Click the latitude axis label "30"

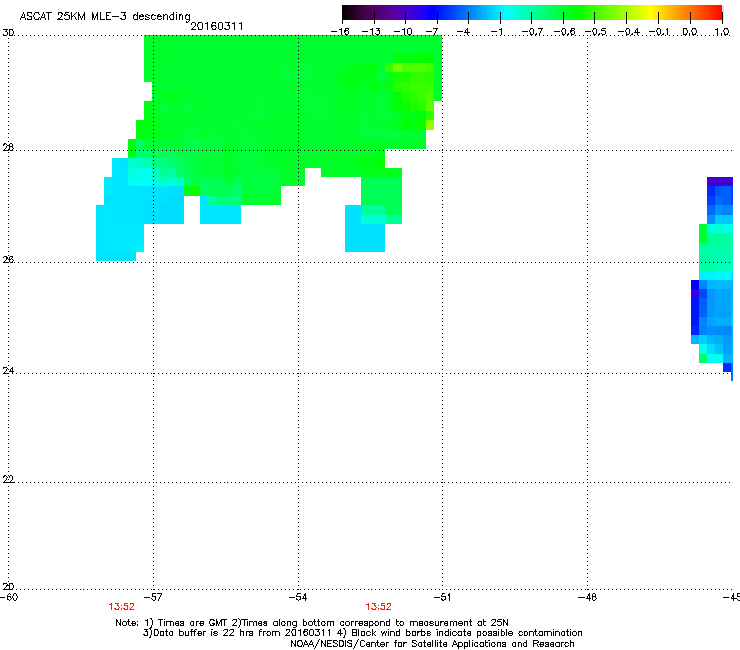point(8,33)
